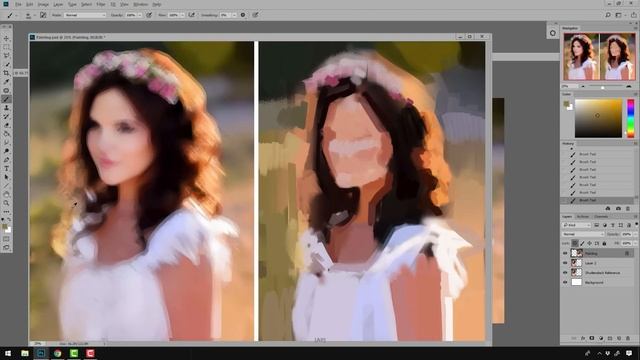Open Windows Start menu
Screen dimensions: 640x360
pos(8,353)
